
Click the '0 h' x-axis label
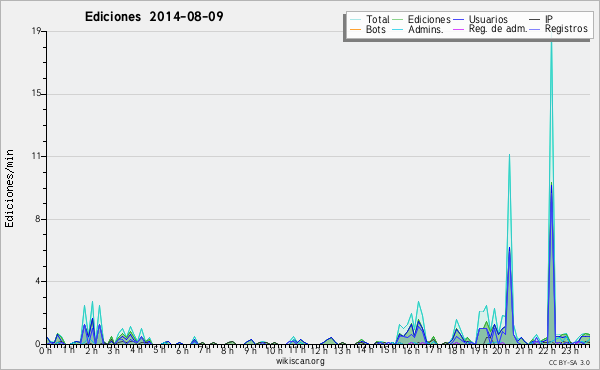click(x=45, y=350)
